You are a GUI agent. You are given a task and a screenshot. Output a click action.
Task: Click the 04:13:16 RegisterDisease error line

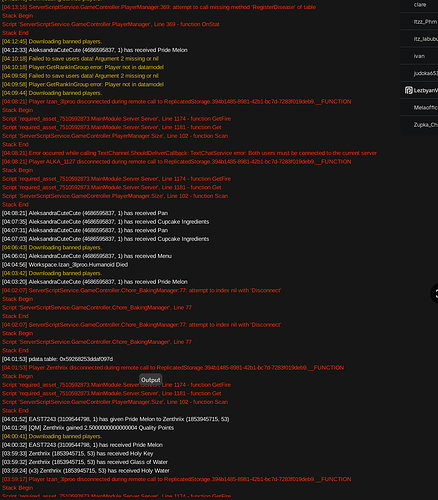(x=159, y=7)
